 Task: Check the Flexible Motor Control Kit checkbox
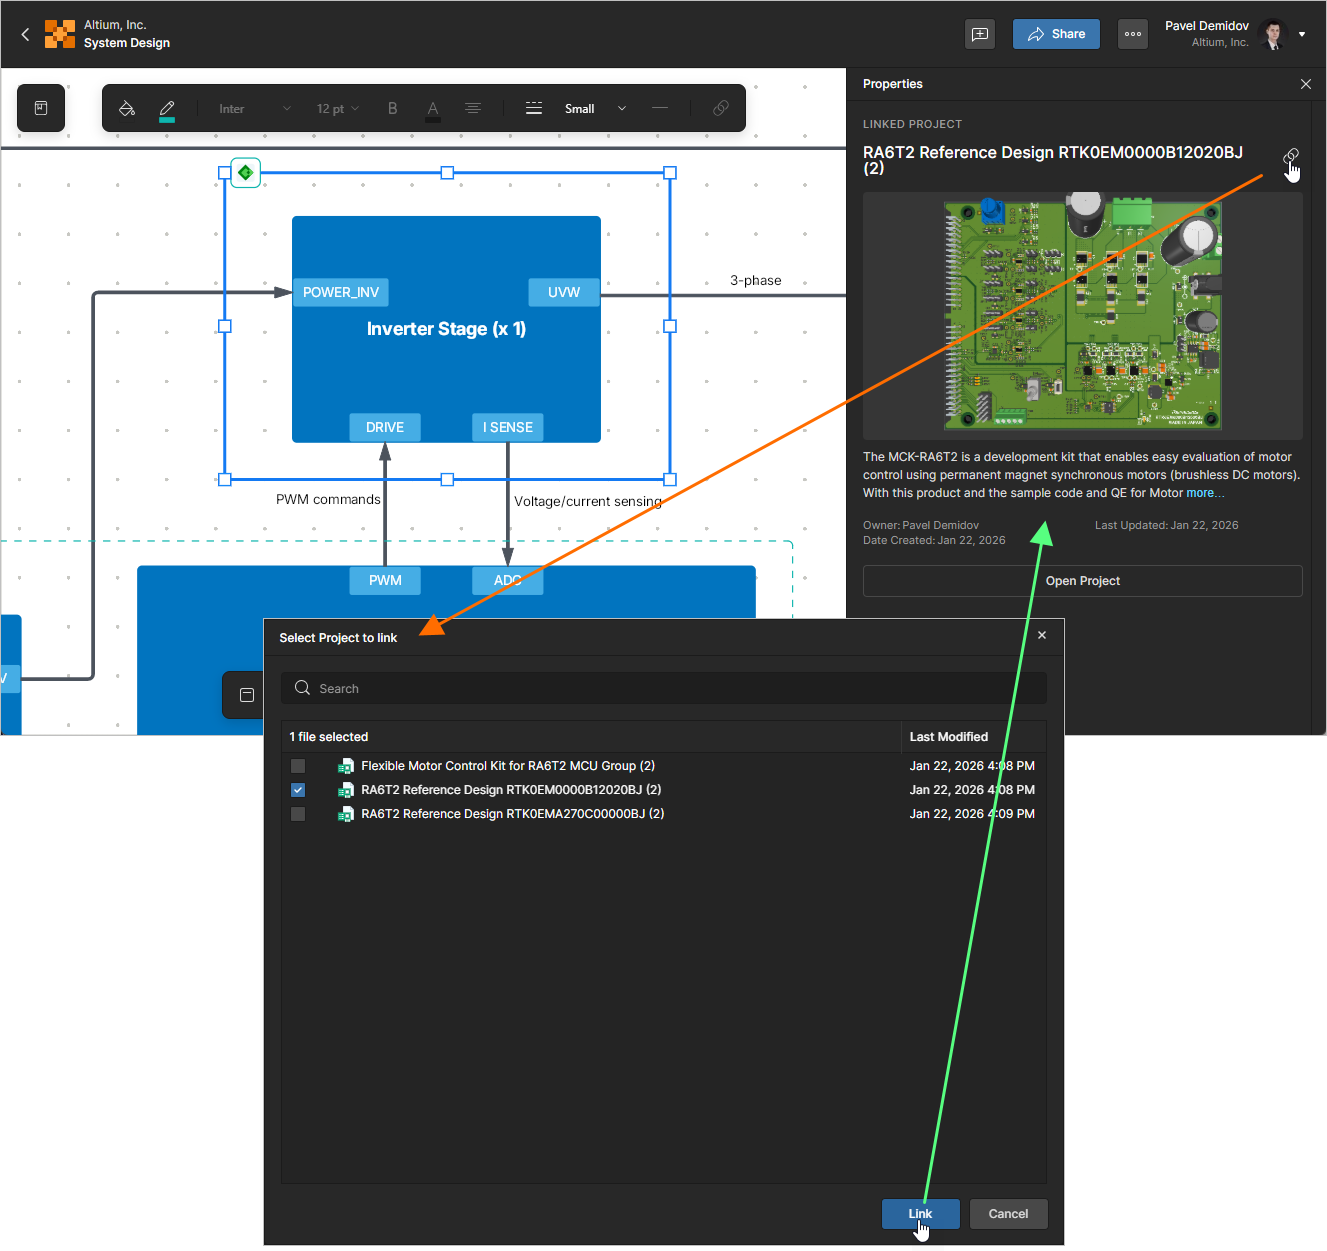pos(298,766)
